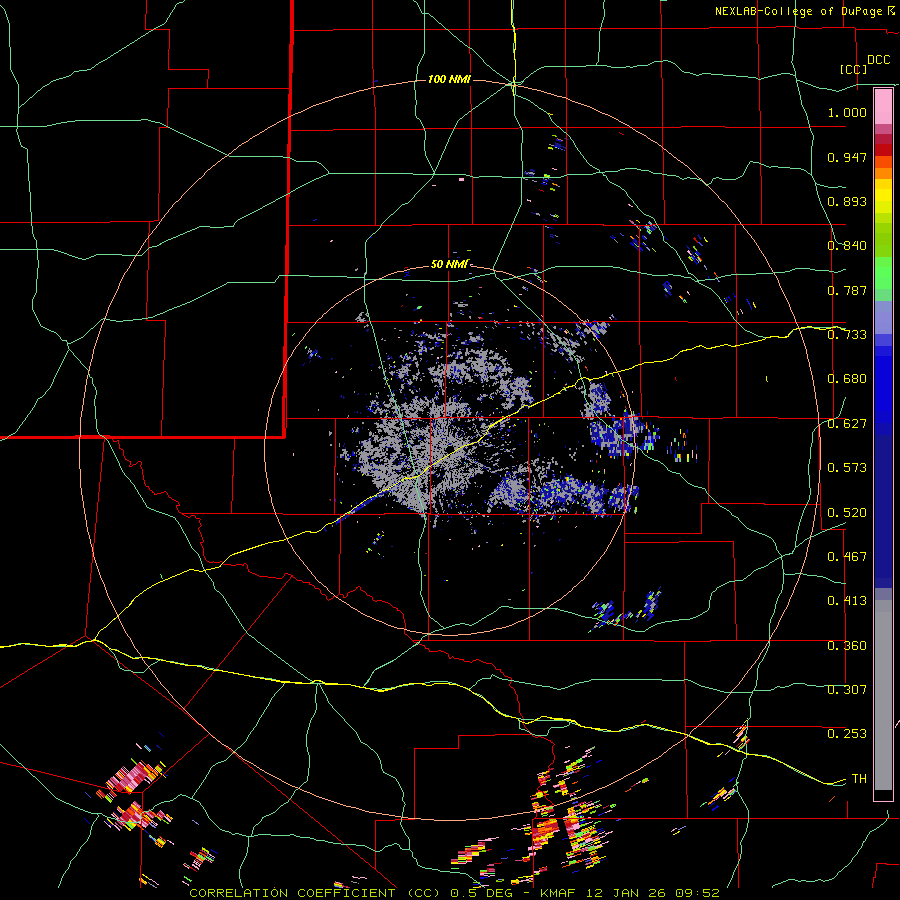Select the 0.253 scale value
Viewport: 900px width, 900px height.
pyautogui.click(x=847, y=734)
